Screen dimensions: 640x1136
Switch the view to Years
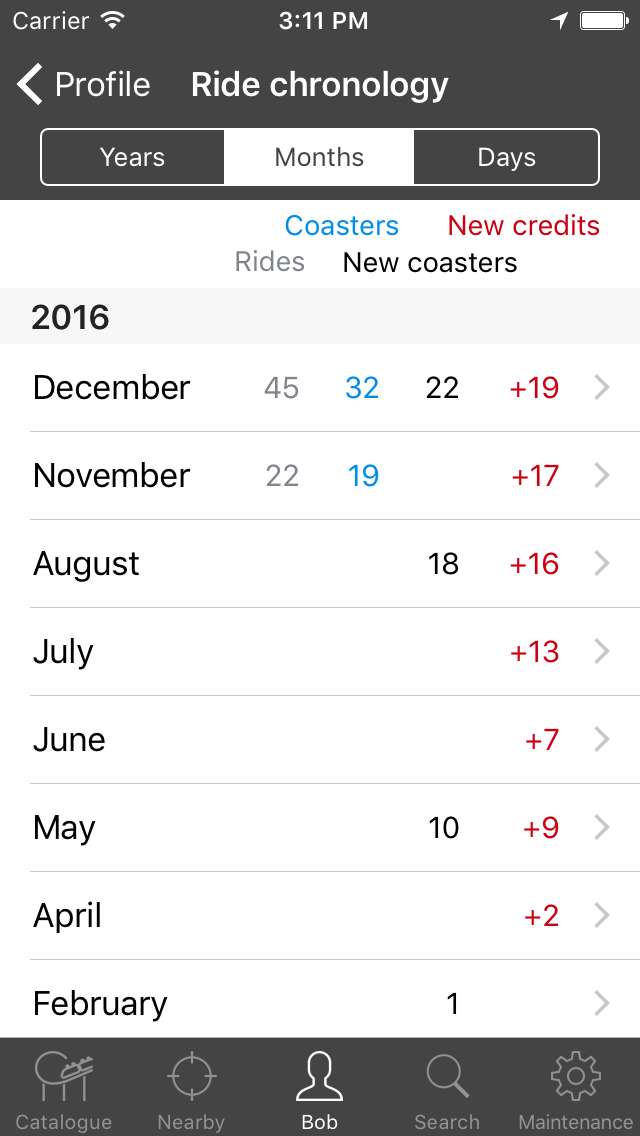(131, 157)
